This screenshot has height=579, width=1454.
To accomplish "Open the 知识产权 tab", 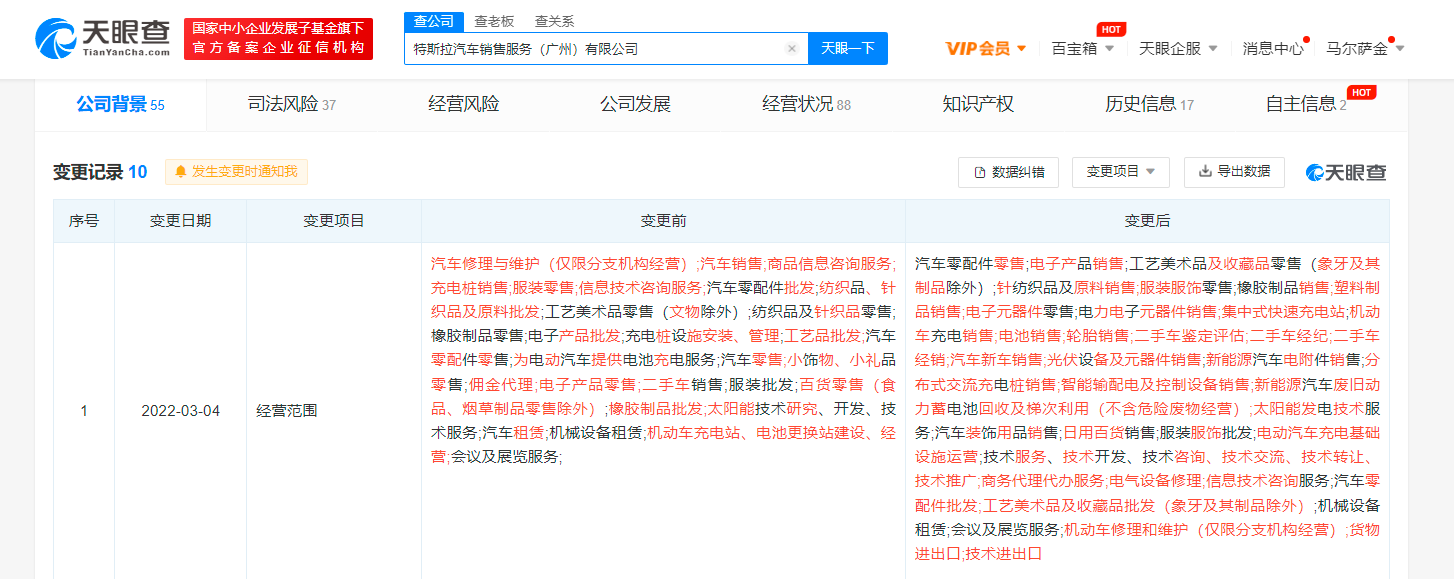I will pyautogui.click(x=978, y=104).
